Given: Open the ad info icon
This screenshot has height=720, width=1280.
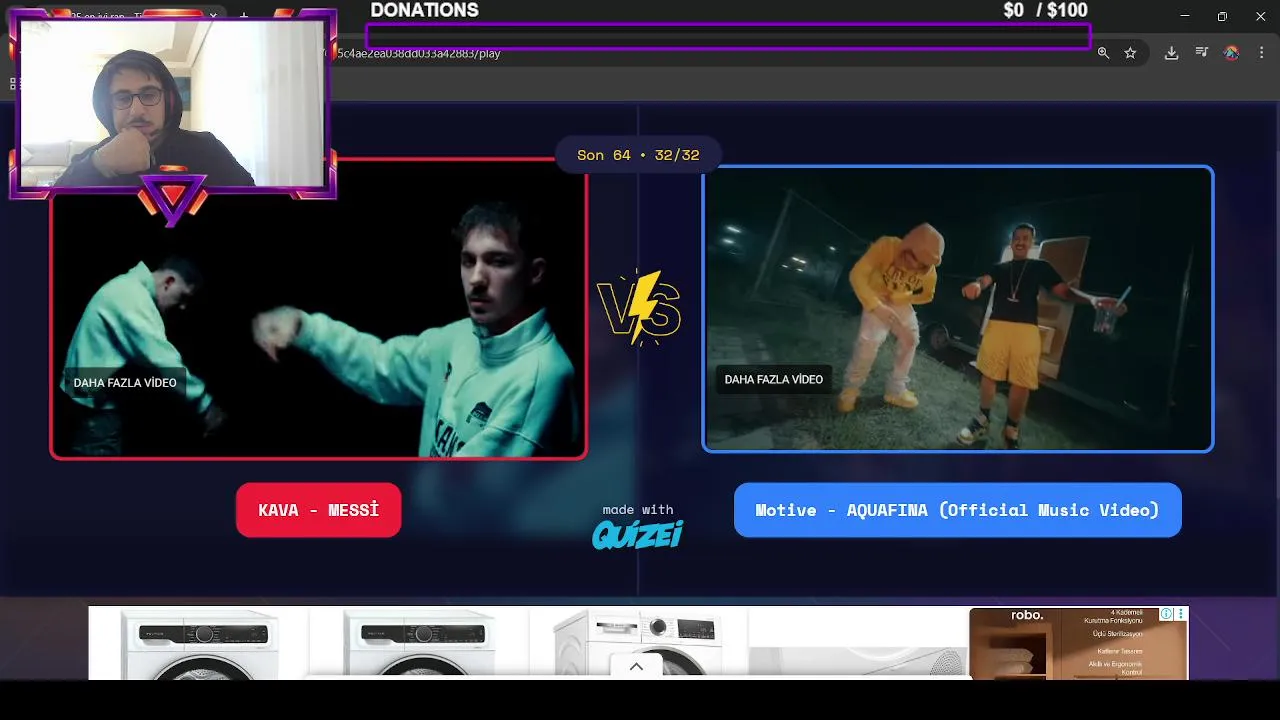Looking at the screenshot, I should 1166,614.
